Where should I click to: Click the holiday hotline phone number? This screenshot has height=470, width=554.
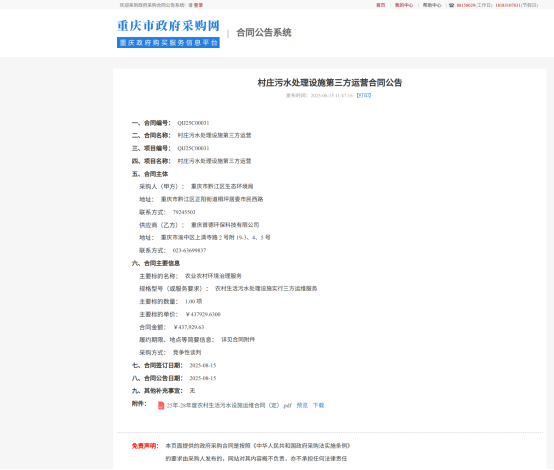508,5
